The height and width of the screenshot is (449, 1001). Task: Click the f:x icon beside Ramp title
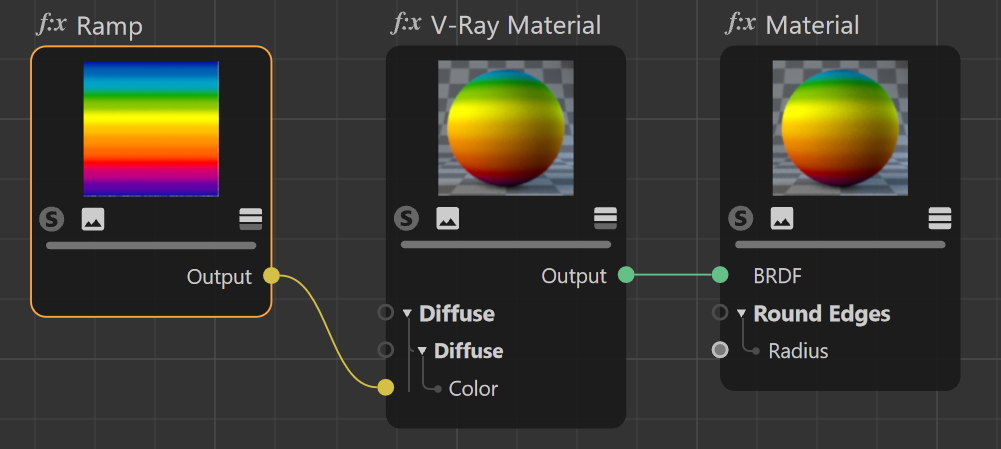50,25
